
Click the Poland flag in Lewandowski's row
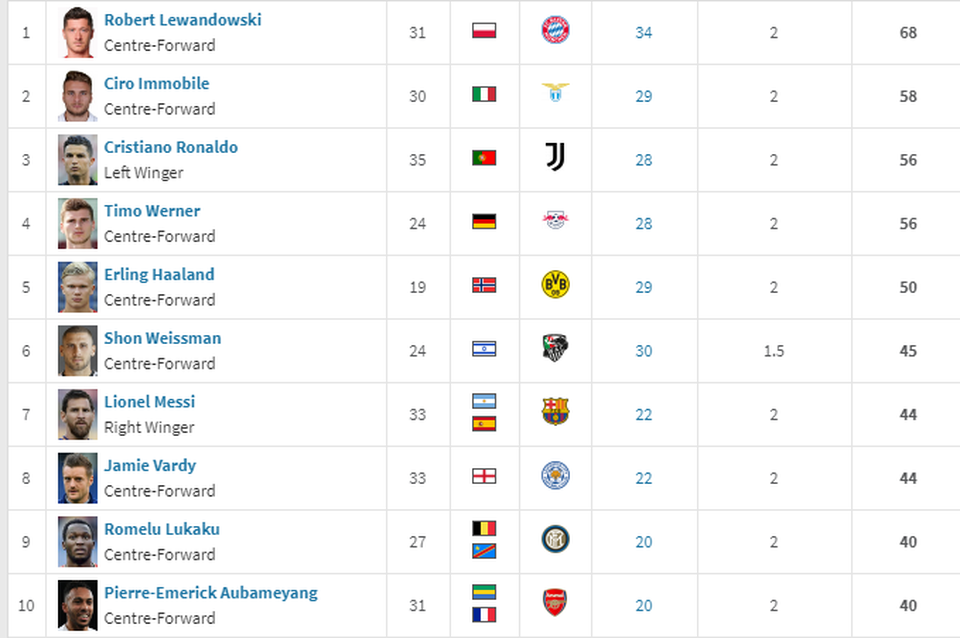pos(484,31)
